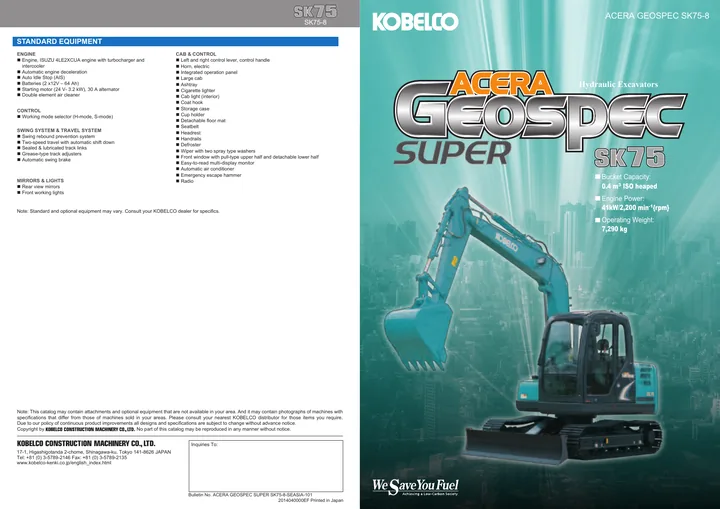
Task: Select 'Automatic swing brake' item
Action: [44, 160]
